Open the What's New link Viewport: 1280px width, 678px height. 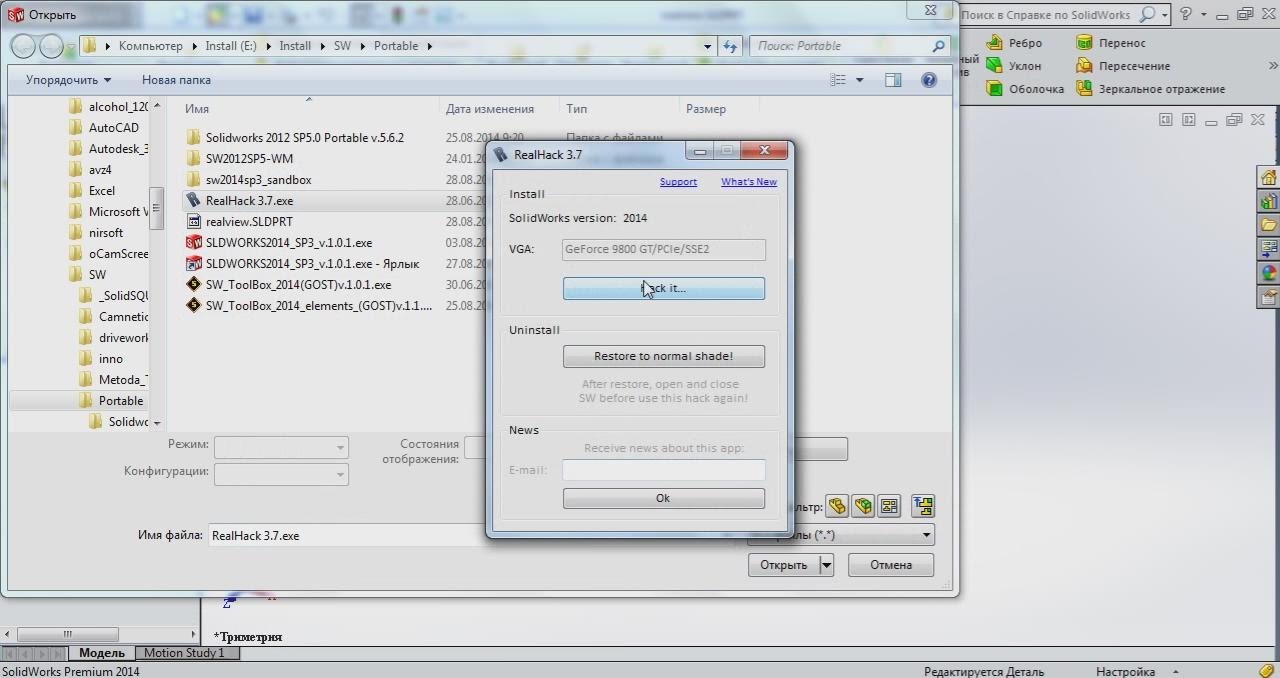[749, 182]
